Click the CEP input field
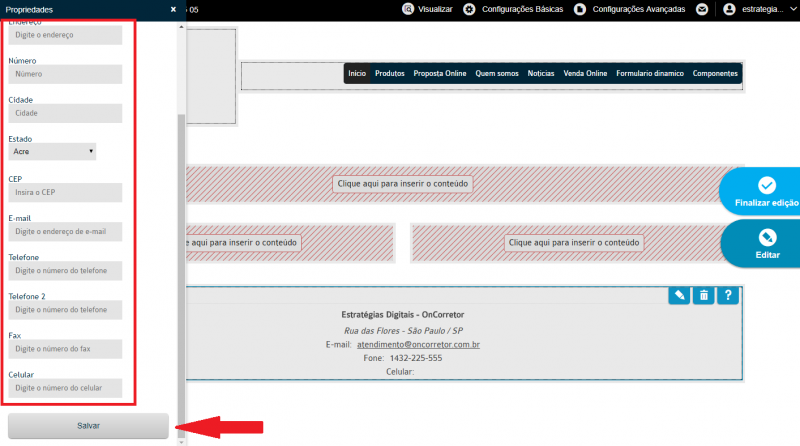Viewport: 800px width, 446px height. (x=65, y=192)
